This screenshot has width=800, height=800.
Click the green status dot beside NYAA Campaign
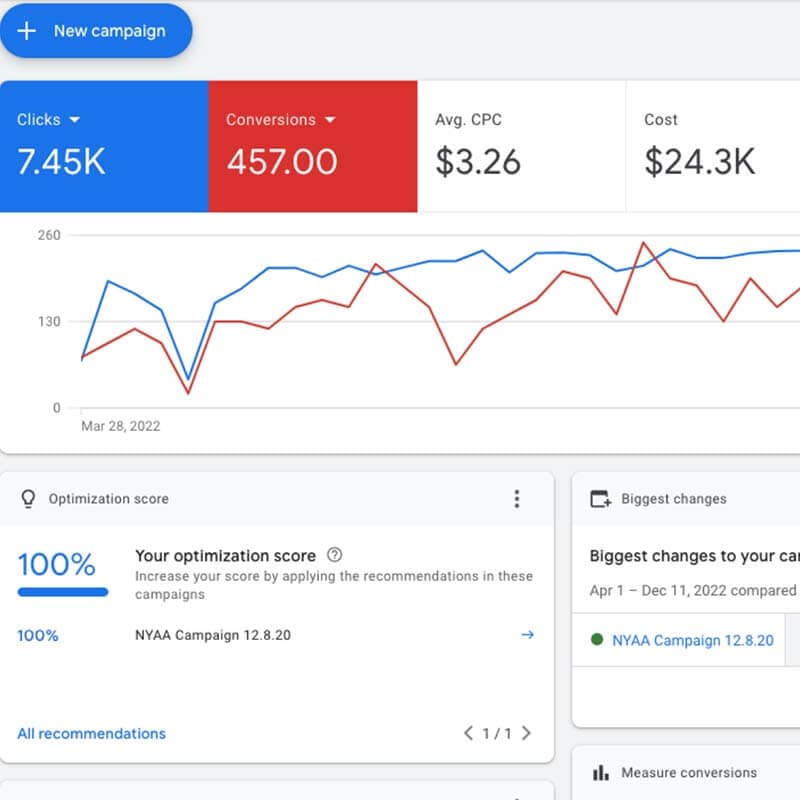click(597, 640)
